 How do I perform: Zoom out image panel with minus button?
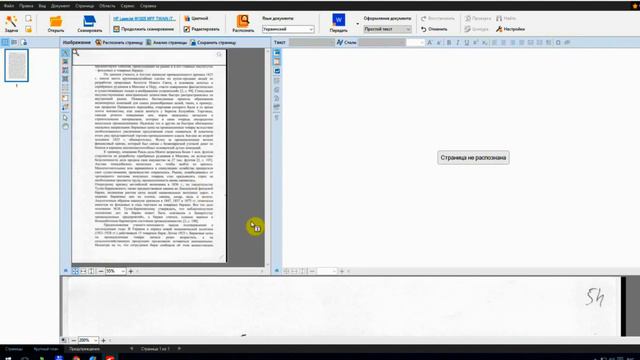click(101, 271)
